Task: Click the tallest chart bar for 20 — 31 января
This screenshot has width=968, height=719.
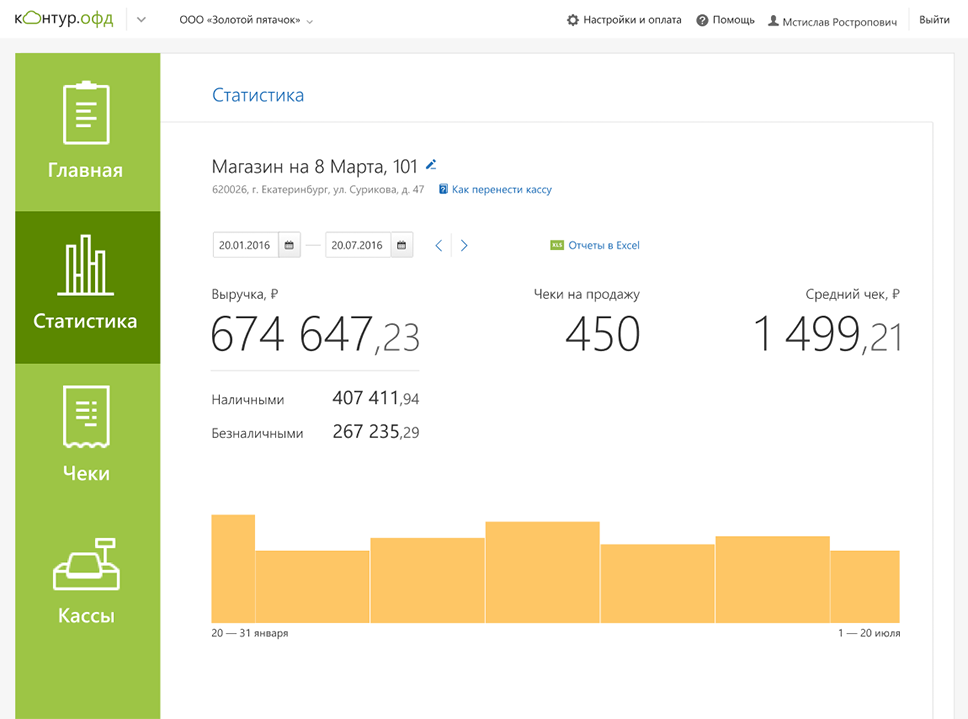Action: tap(233, 568)
